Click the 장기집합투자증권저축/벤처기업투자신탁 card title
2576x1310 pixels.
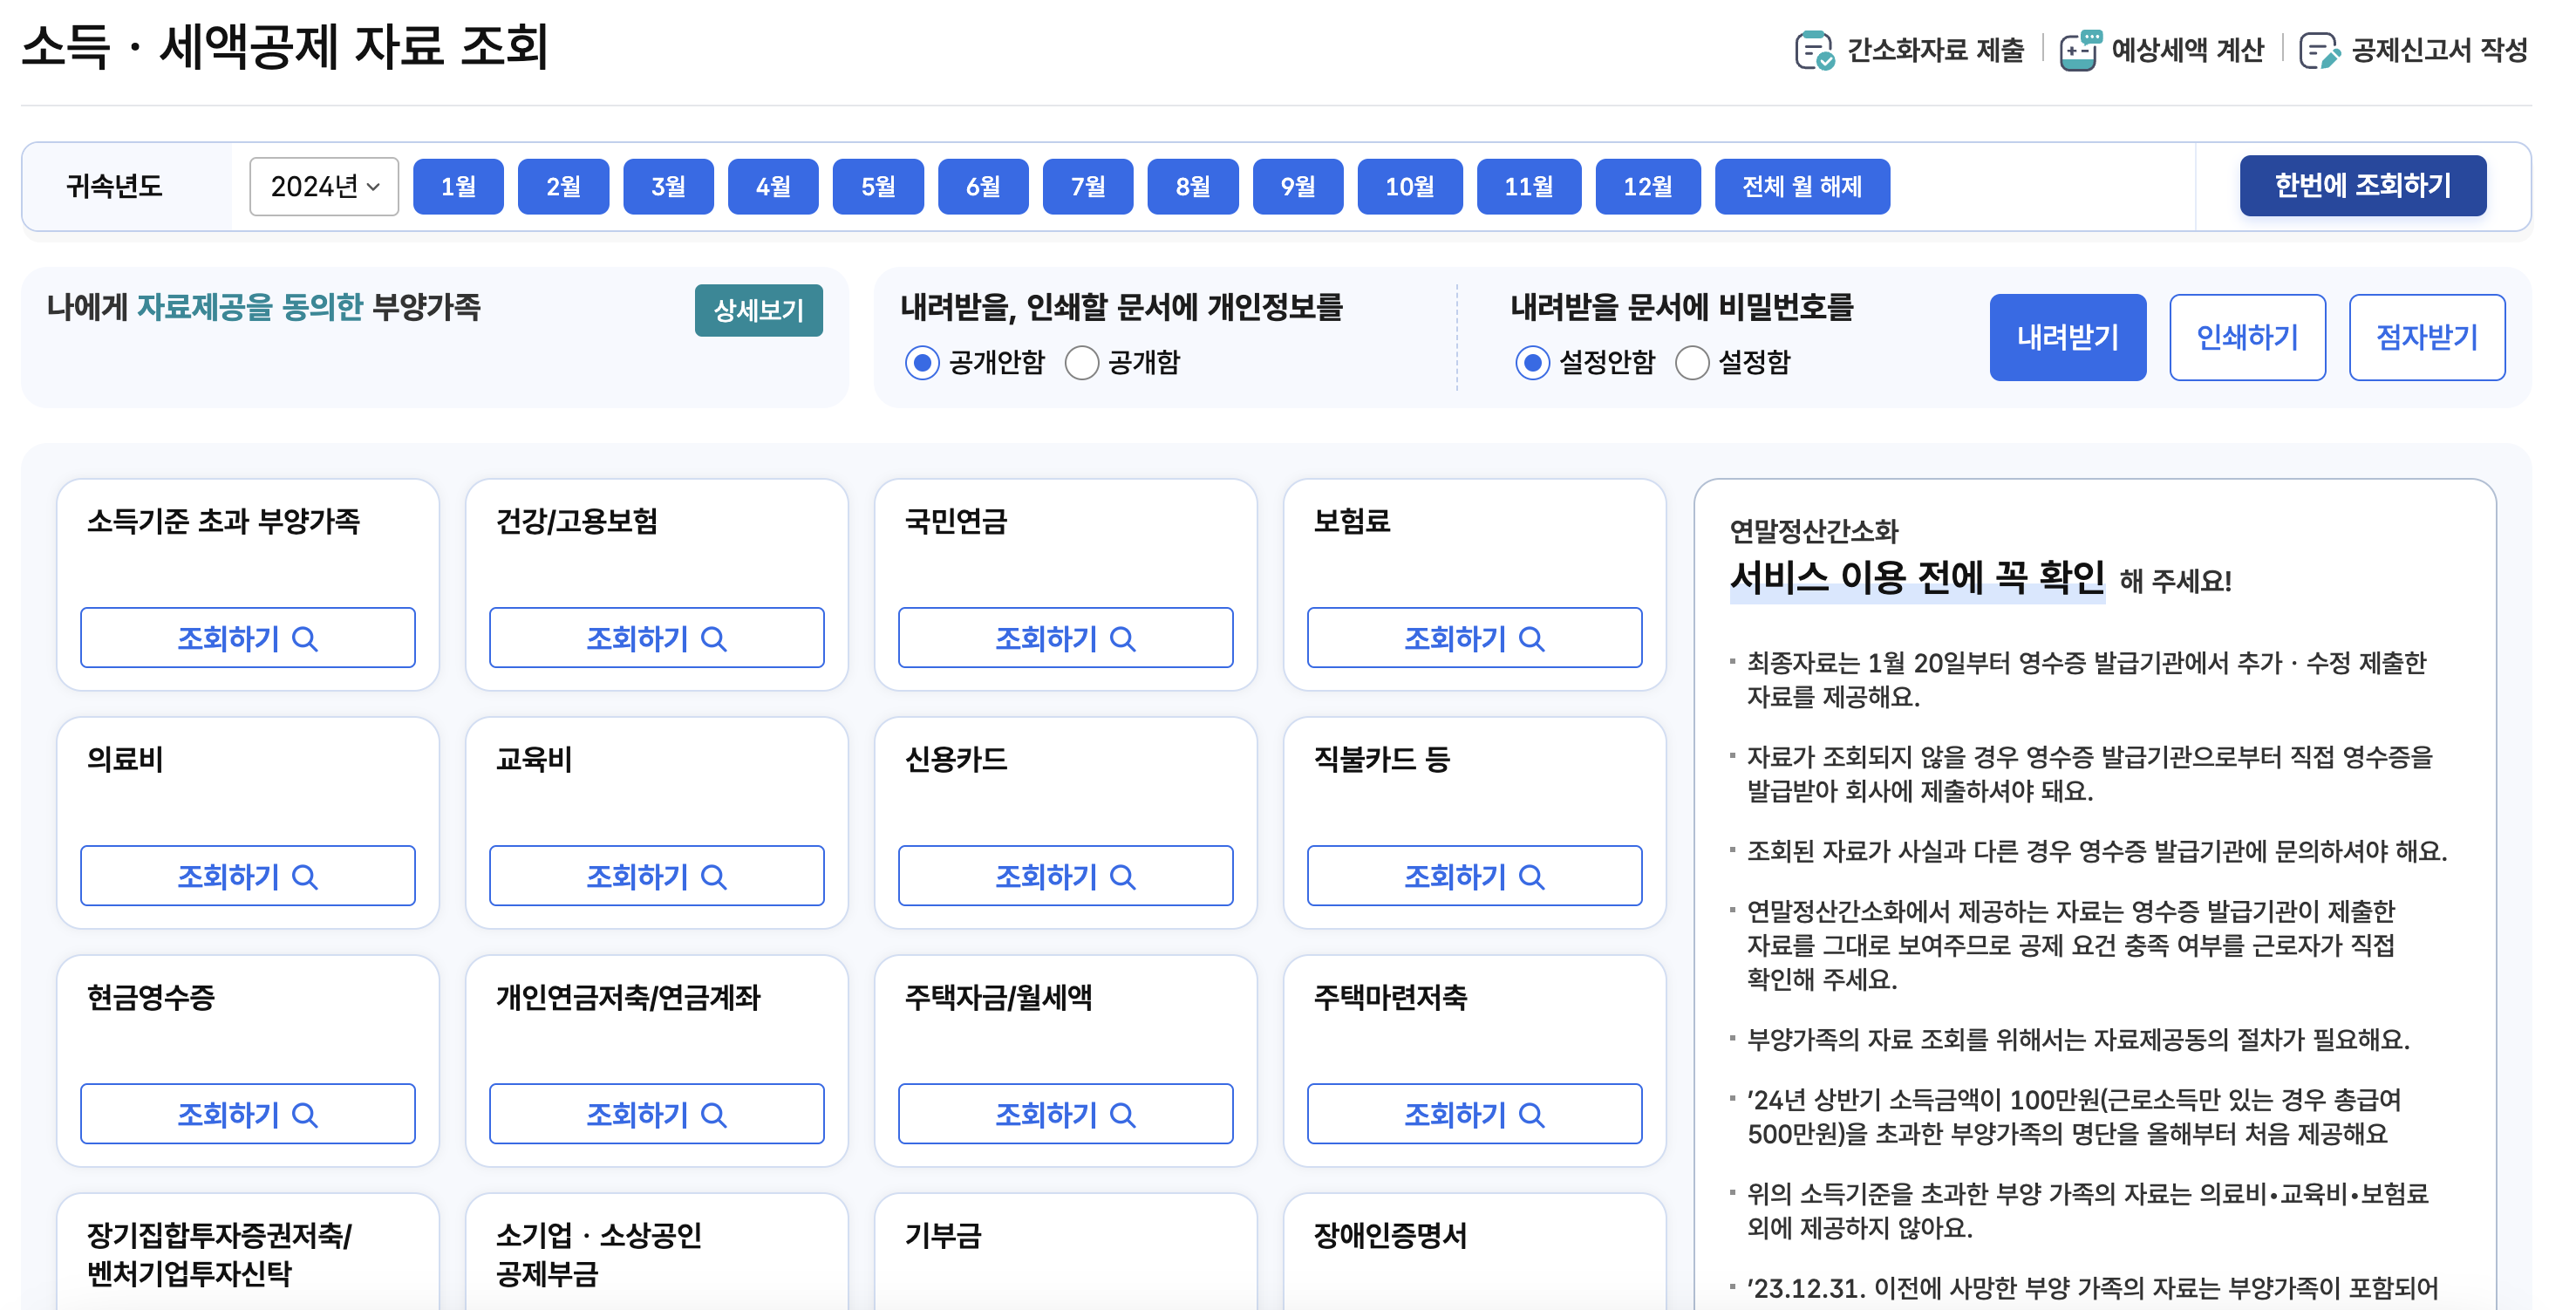click(x=220, y=1255)
